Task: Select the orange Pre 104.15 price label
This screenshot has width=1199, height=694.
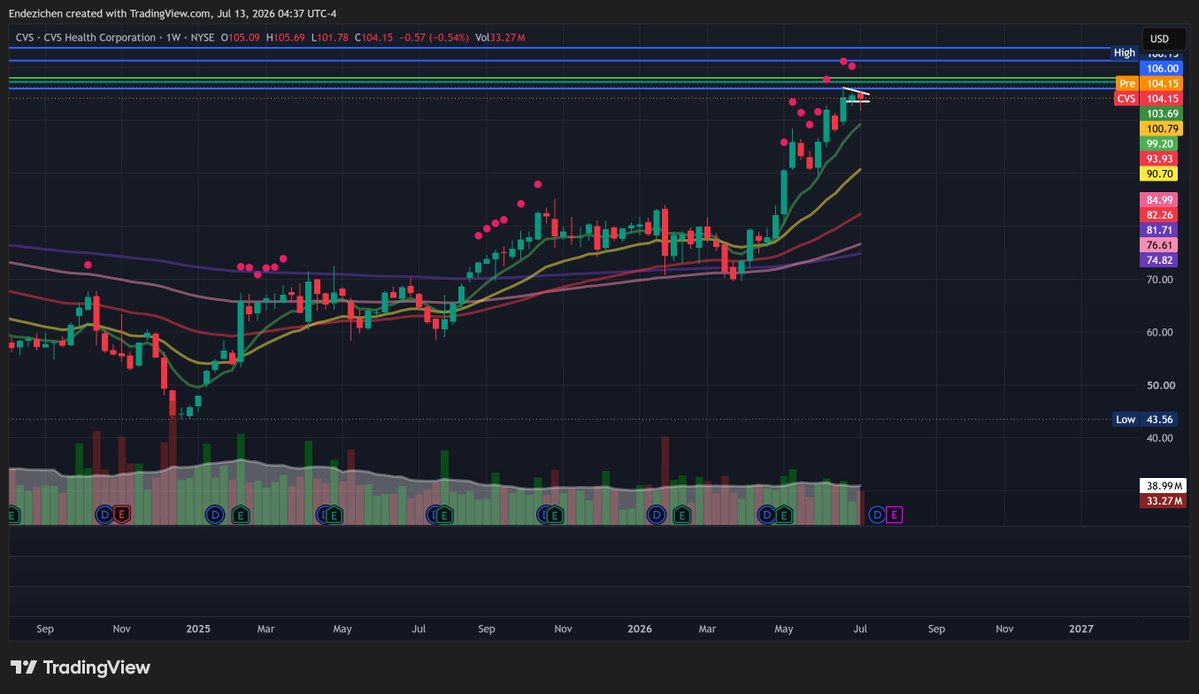Action: (x=1149, y=83)
